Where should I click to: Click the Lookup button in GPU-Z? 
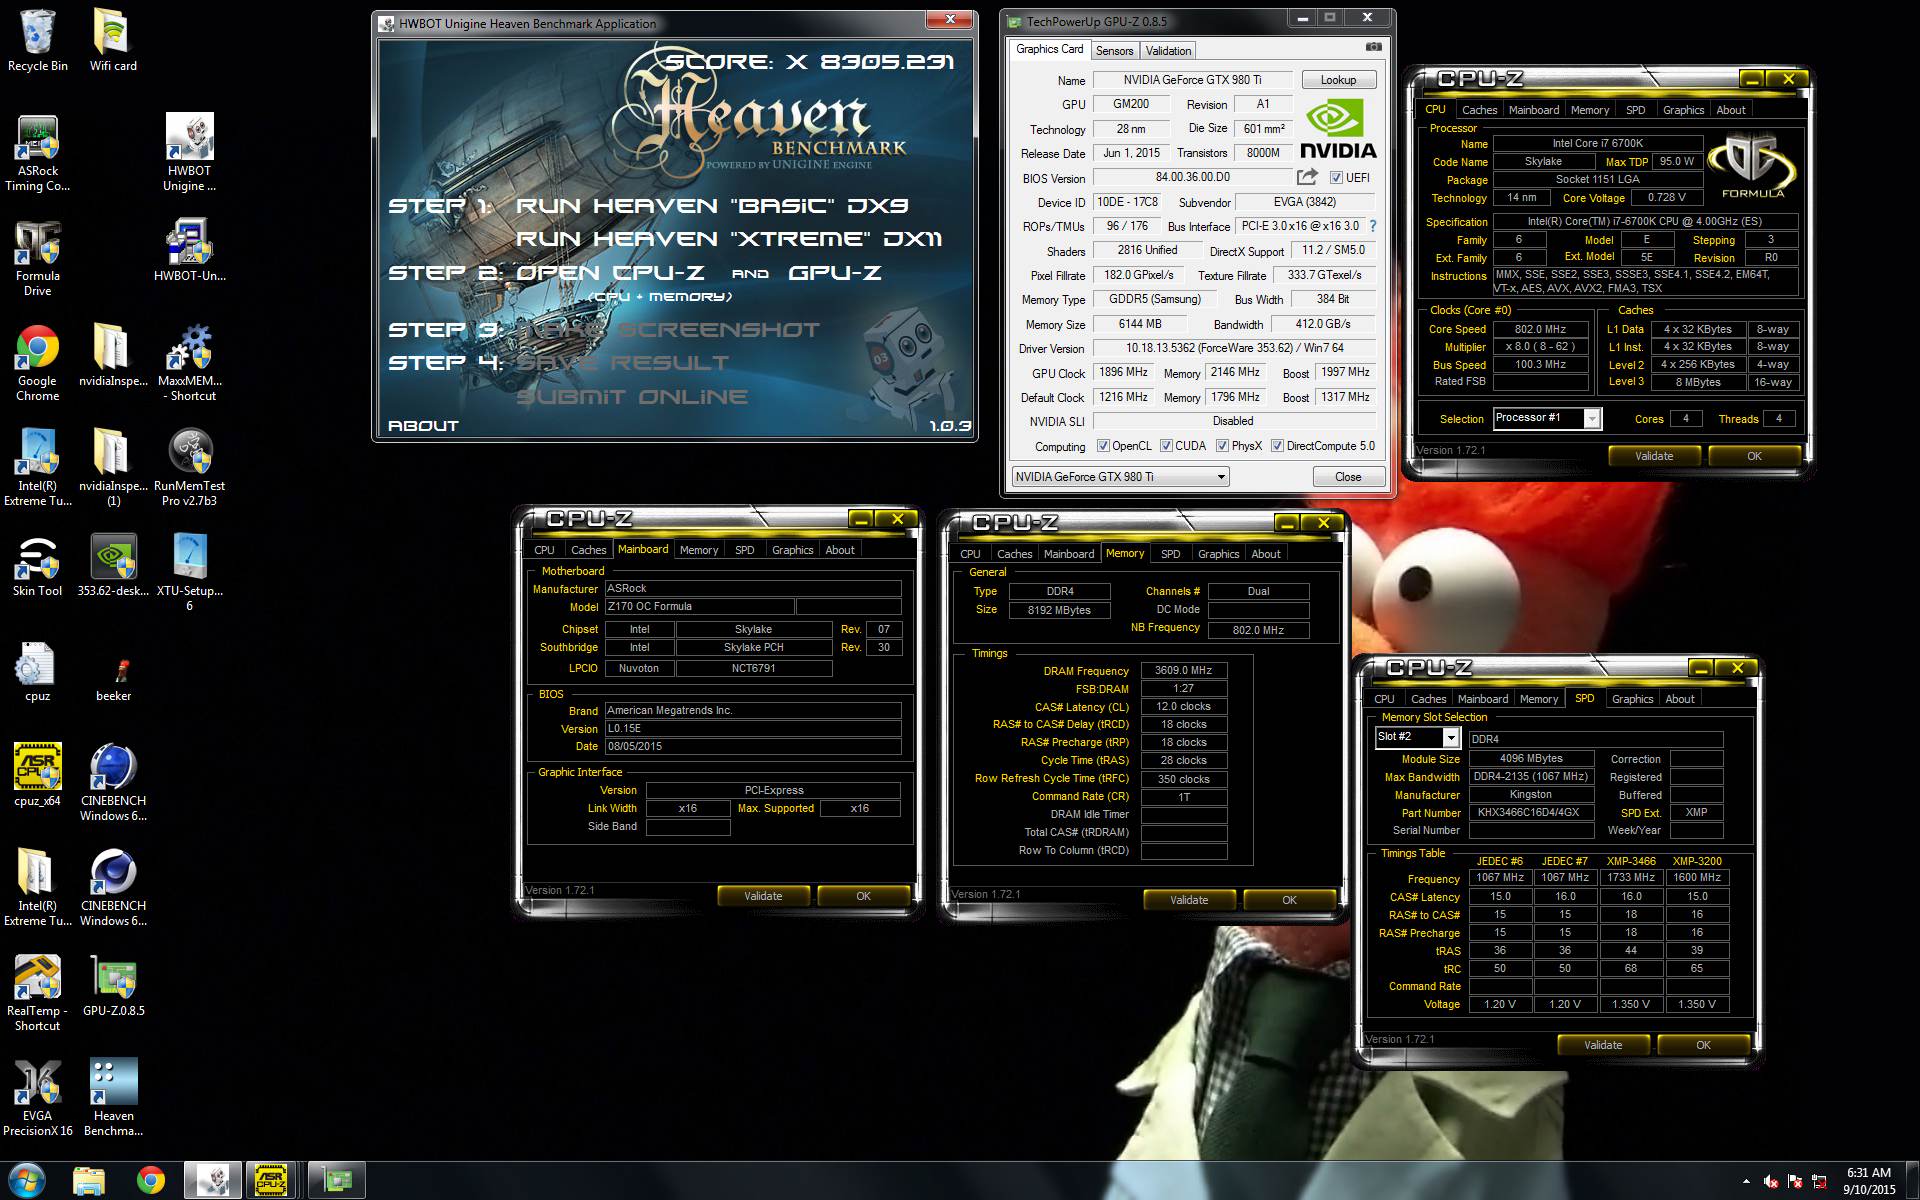pyautogui.click(x=1338, y=80)
